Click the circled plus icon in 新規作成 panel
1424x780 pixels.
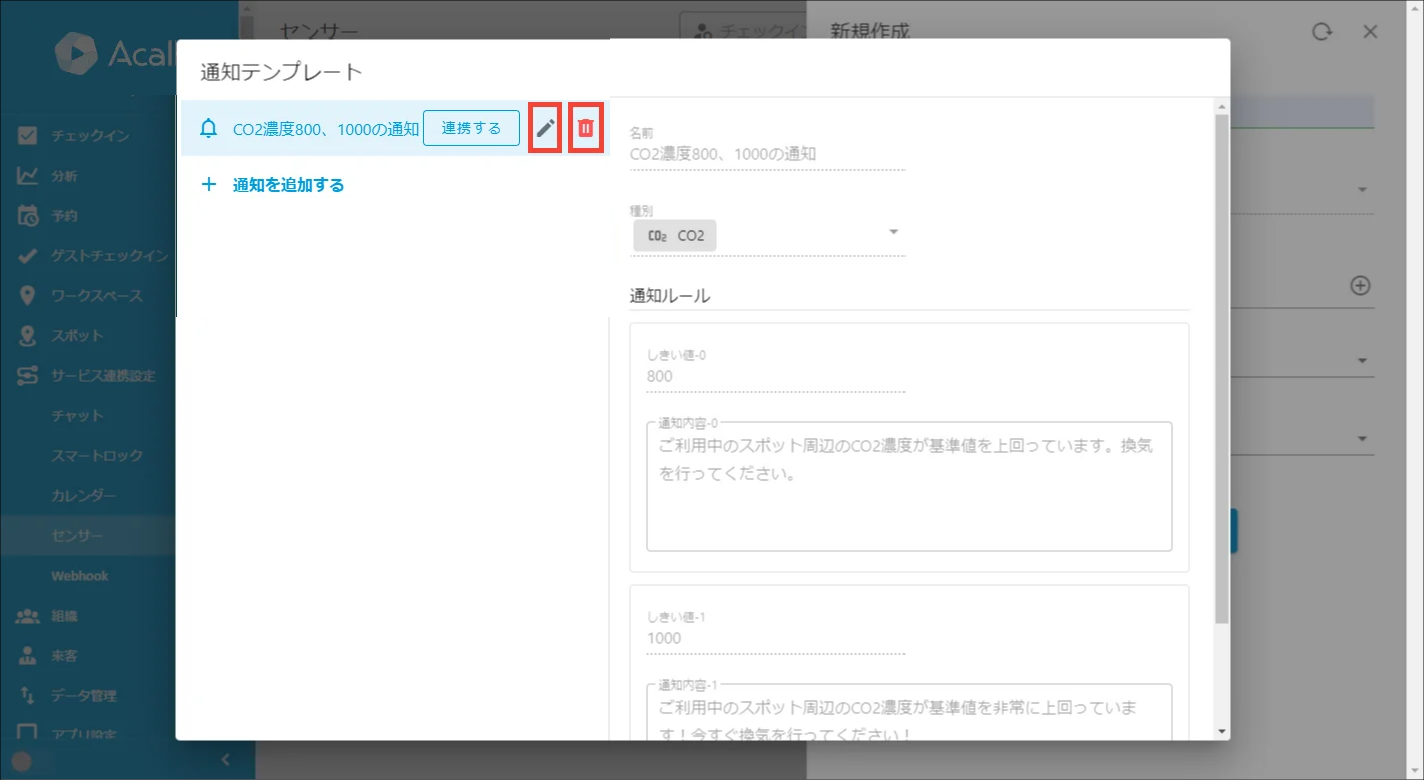pyautogui.click(x=1360, y=286)
